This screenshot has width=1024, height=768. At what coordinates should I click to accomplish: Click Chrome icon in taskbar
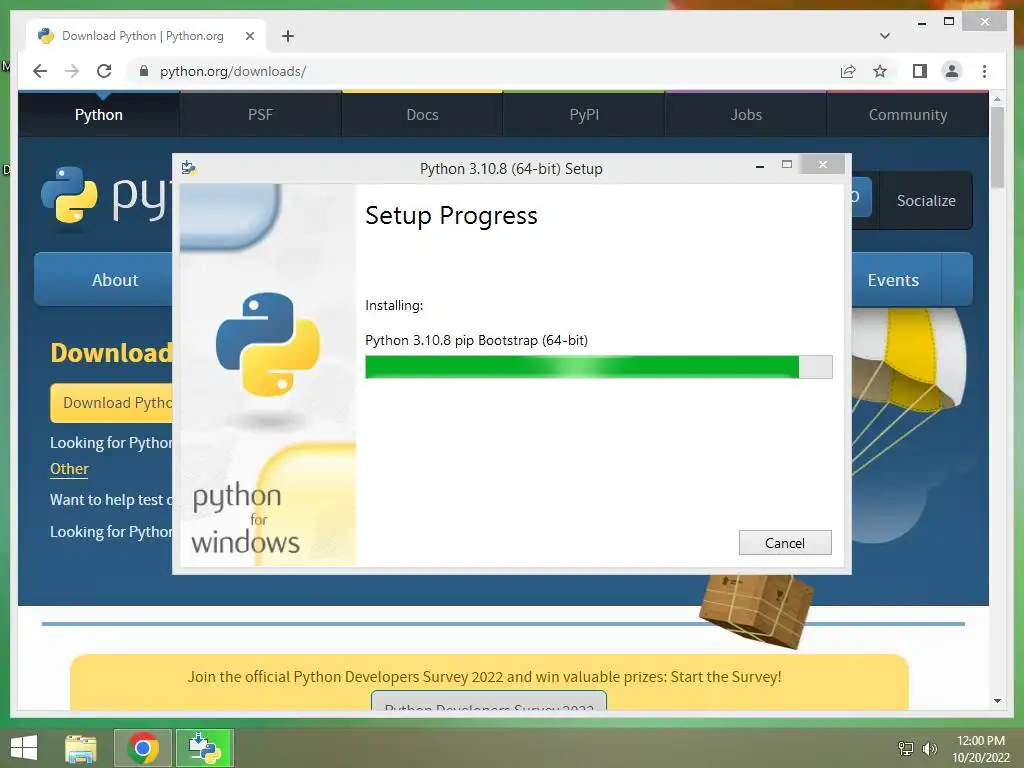143,748
